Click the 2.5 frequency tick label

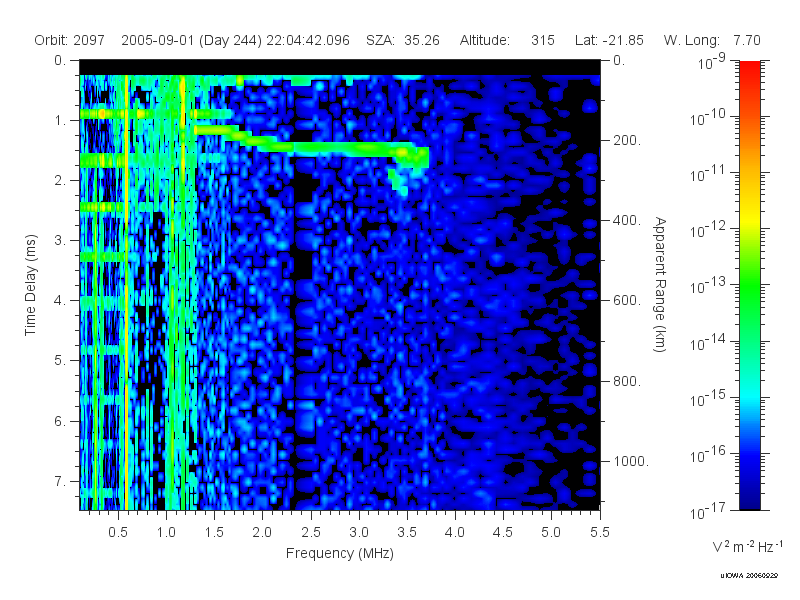(311, 532)
